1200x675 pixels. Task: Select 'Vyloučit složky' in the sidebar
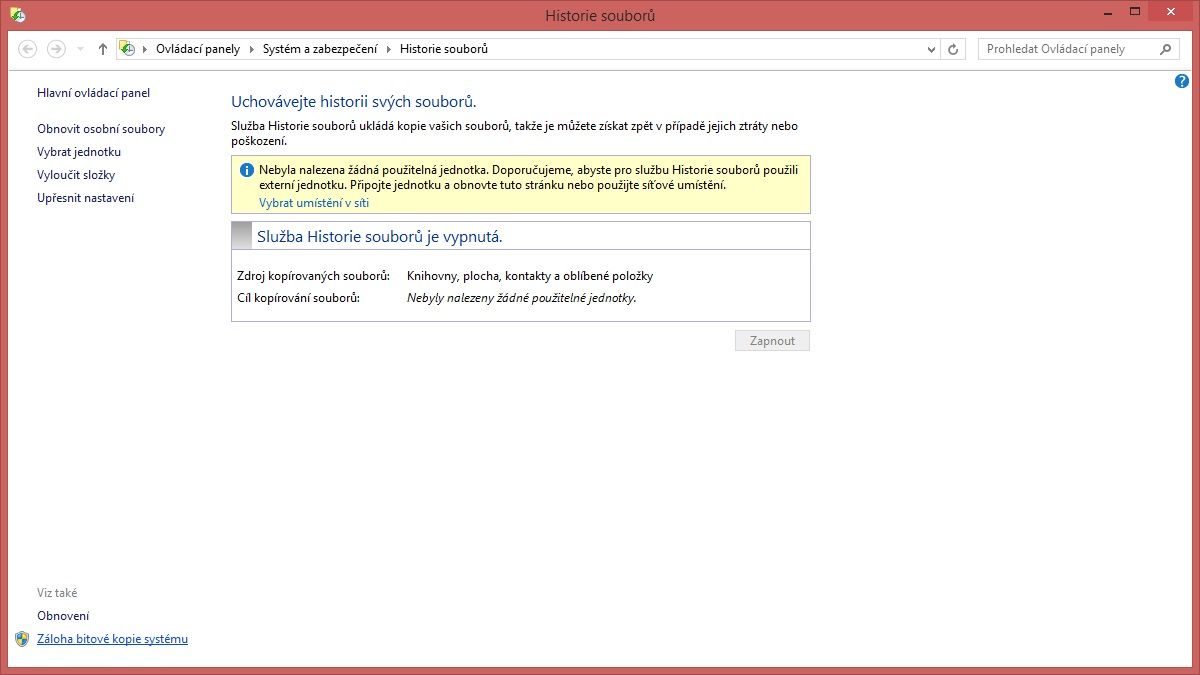(x=76, y=175)
